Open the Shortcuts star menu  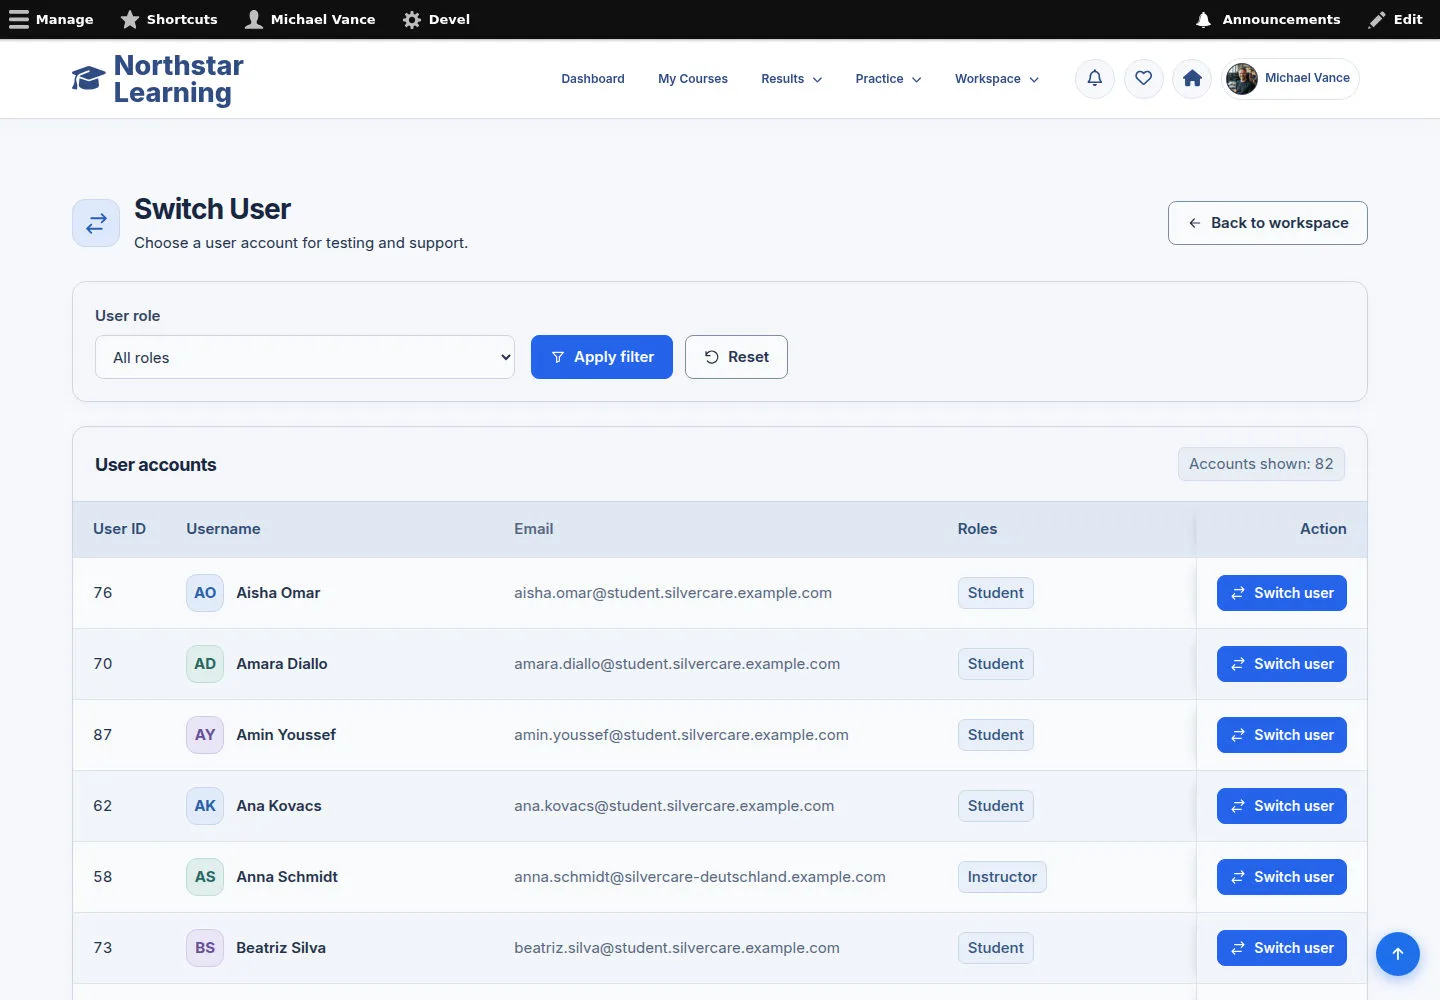pyautogui.click(x=169, y=19)
